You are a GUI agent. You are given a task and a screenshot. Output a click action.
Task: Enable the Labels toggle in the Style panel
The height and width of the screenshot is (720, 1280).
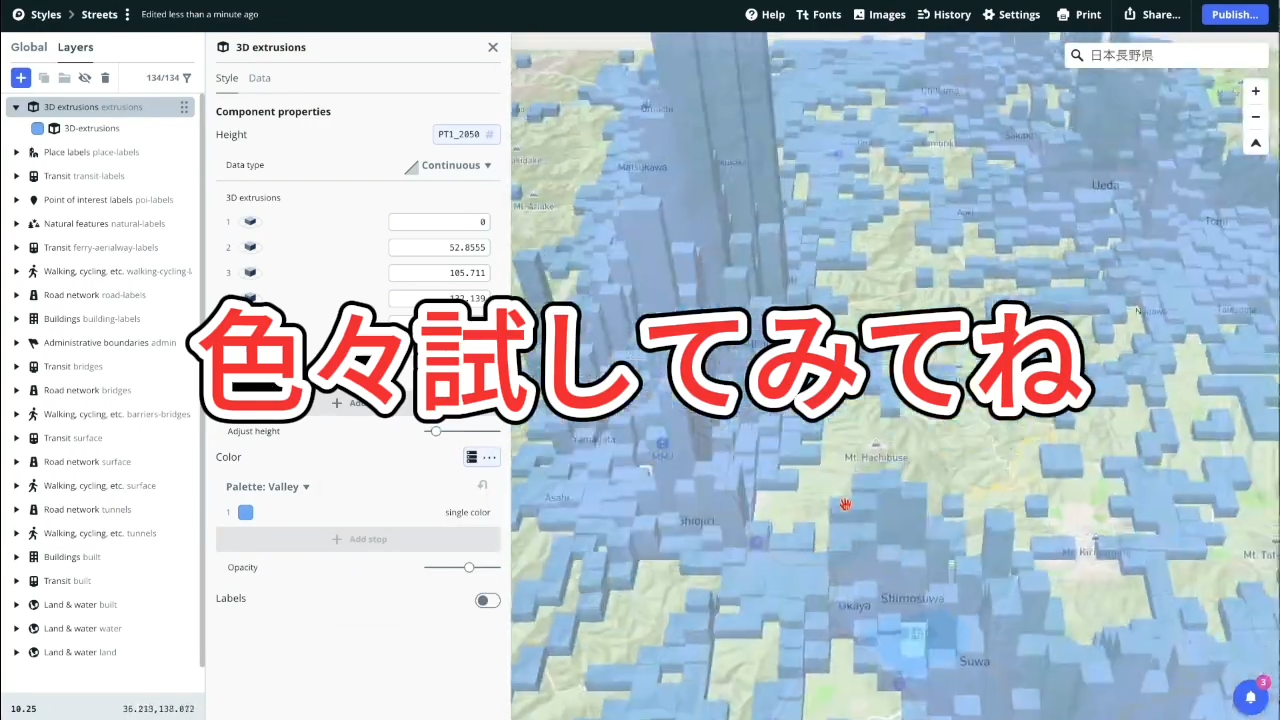(487, 599)
